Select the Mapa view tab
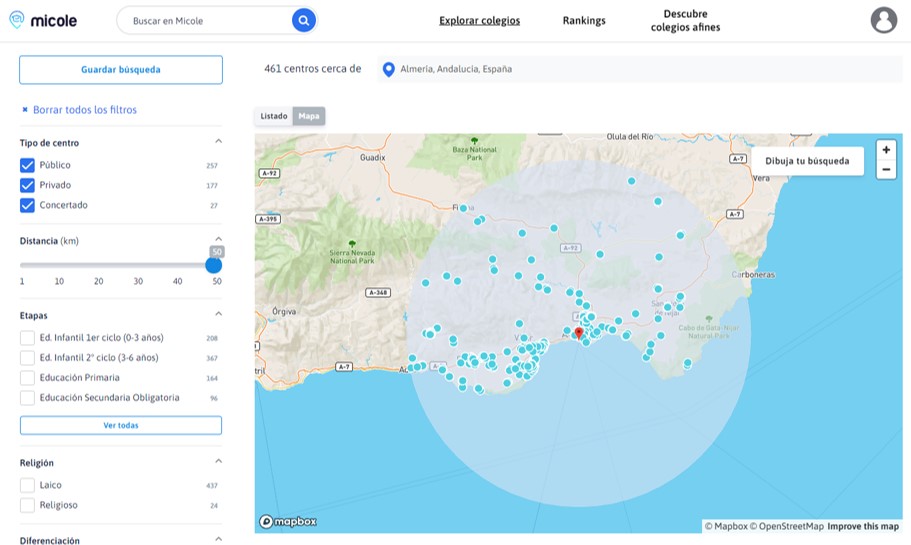911x545 pixels. tap(309, 116)
